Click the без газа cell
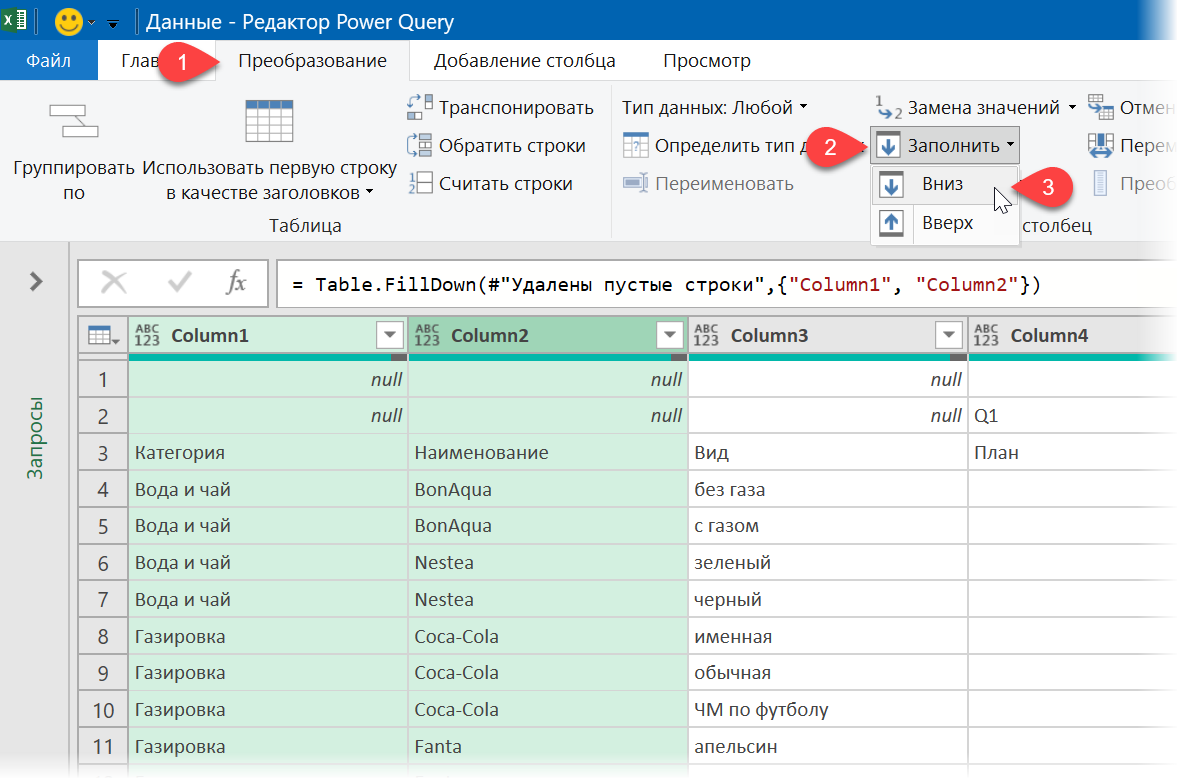The image size is (1178, 779). 828,490
